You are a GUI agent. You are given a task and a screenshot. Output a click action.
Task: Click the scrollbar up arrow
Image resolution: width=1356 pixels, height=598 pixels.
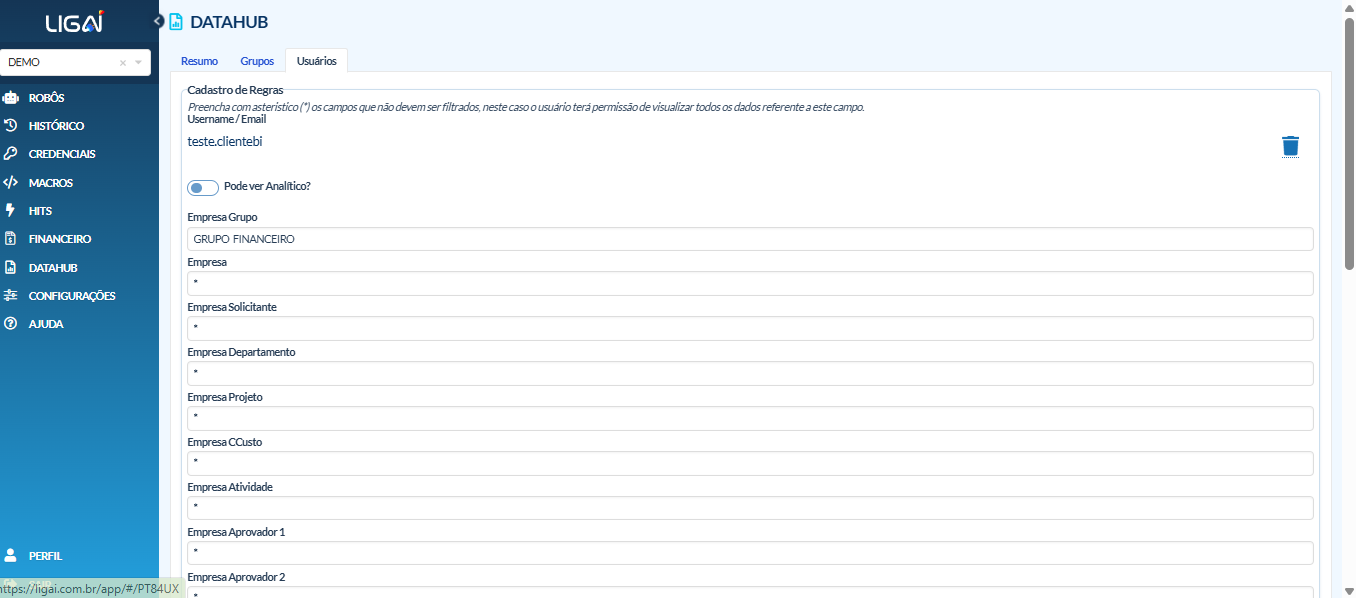pos(1349,7)
